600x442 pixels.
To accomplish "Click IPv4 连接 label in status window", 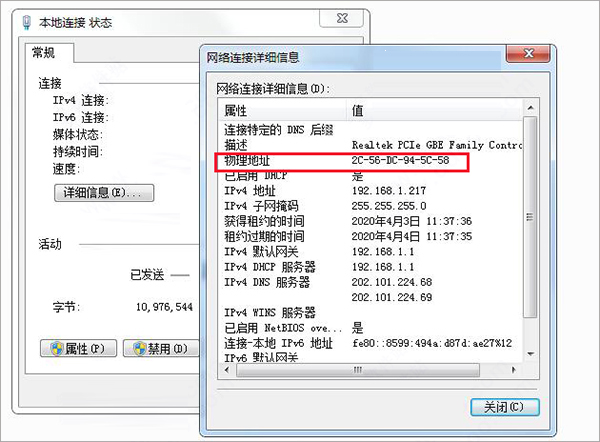I will pyautogui.click(x=81, y=101).
